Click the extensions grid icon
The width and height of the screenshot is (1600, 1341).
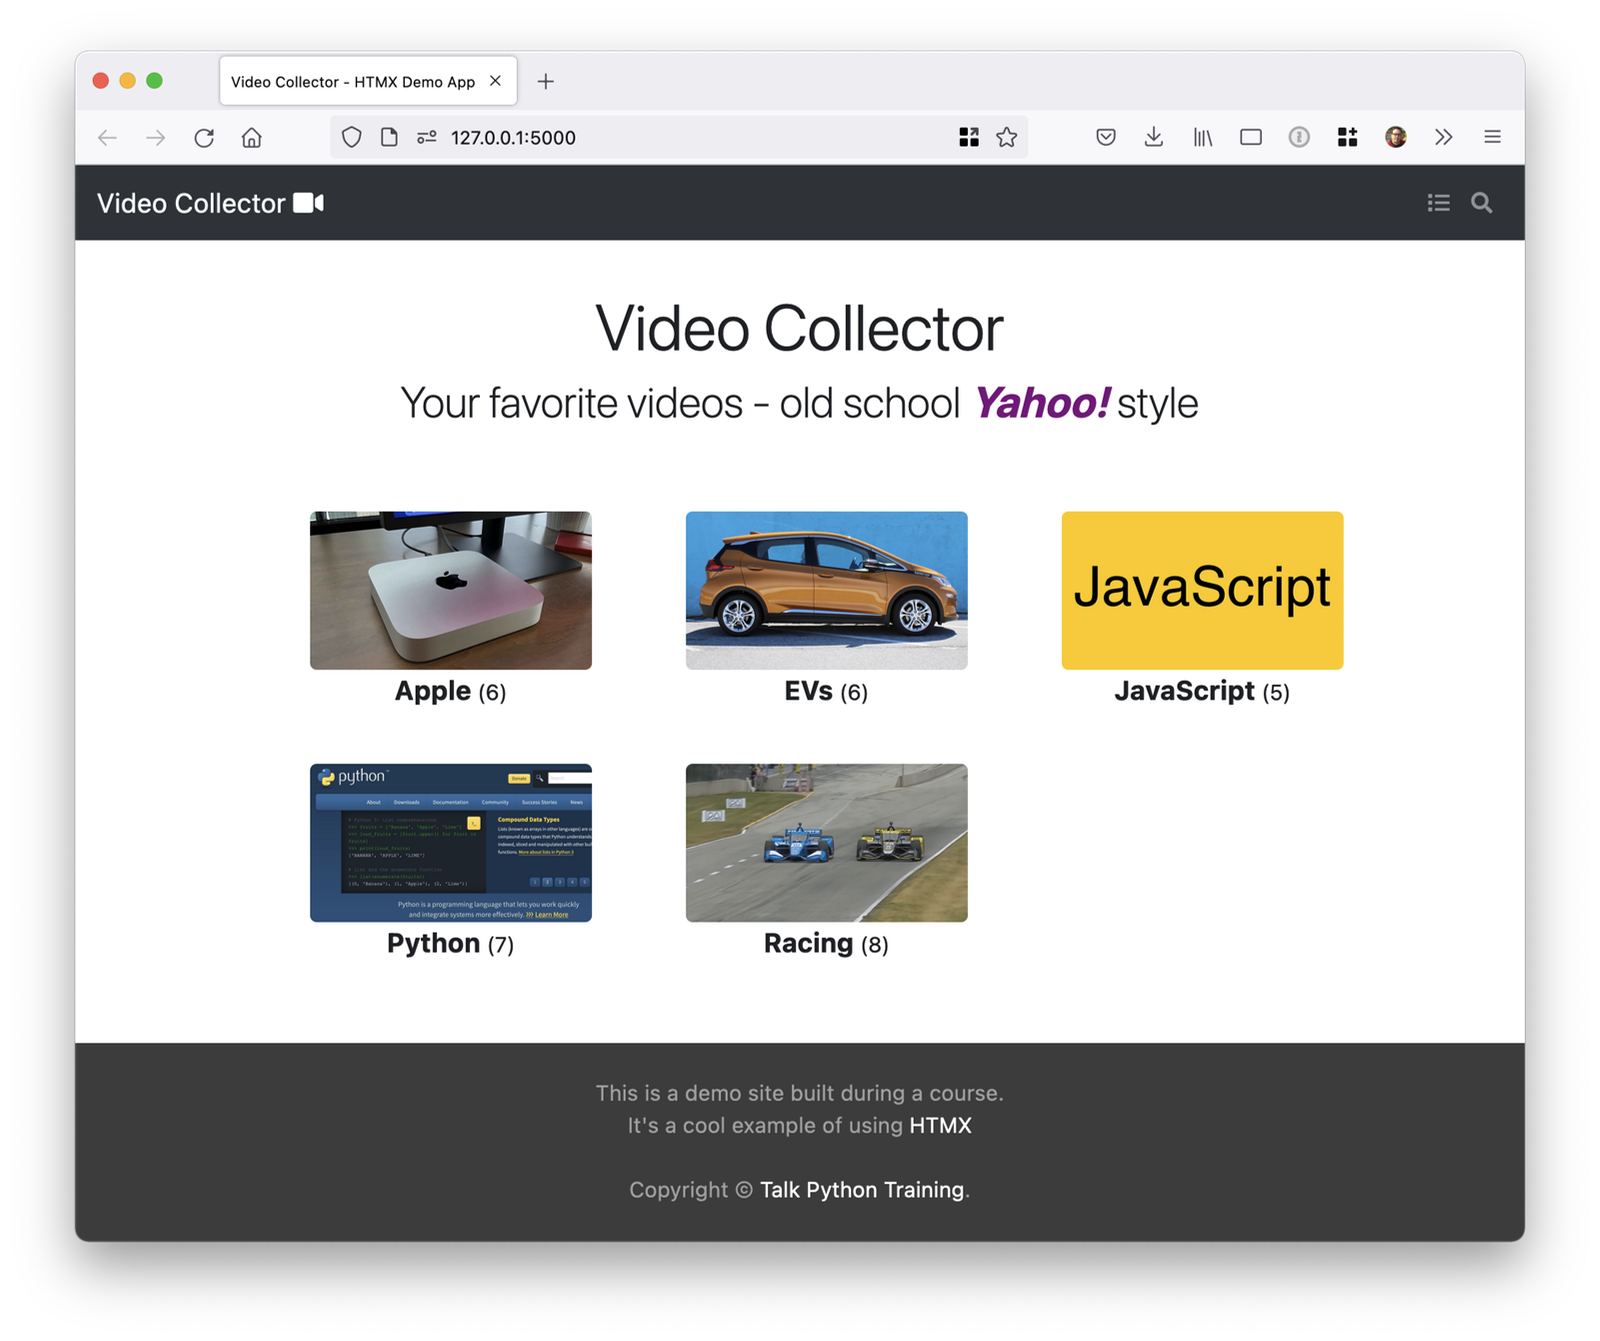click(x=1346, y=137)
